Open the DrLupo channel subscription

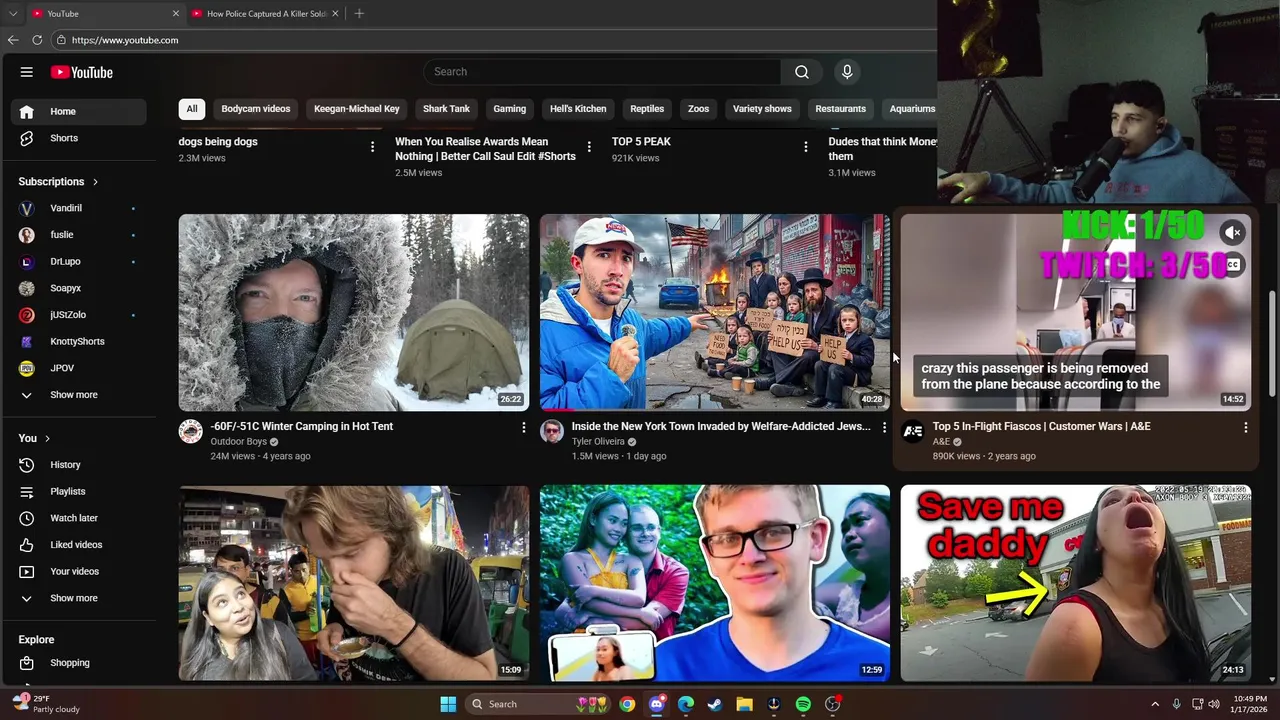[x=80, y=261]
